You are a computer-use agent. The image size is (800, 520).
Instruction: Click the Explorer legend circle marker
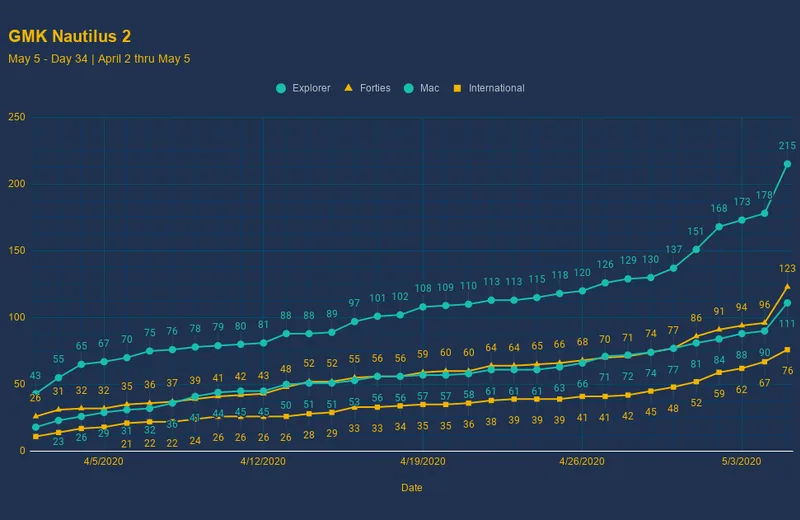(x=281, y=88)
